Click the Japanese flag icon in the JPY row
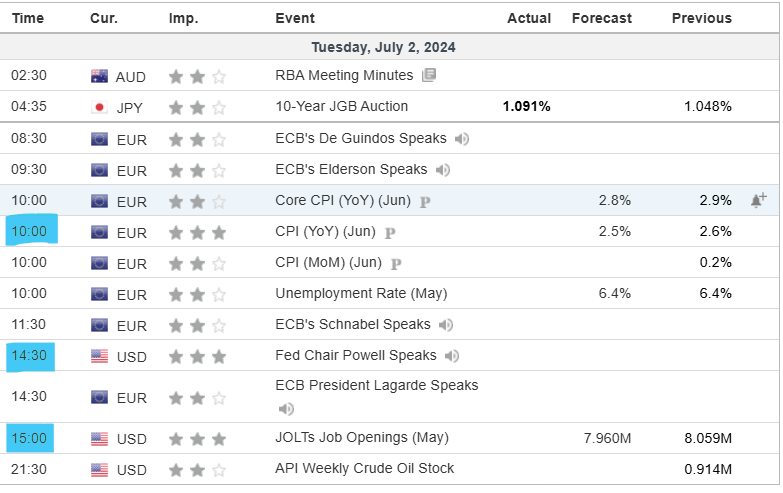The image size is (783, 493). pyautogui.click(x=99, y=107)
